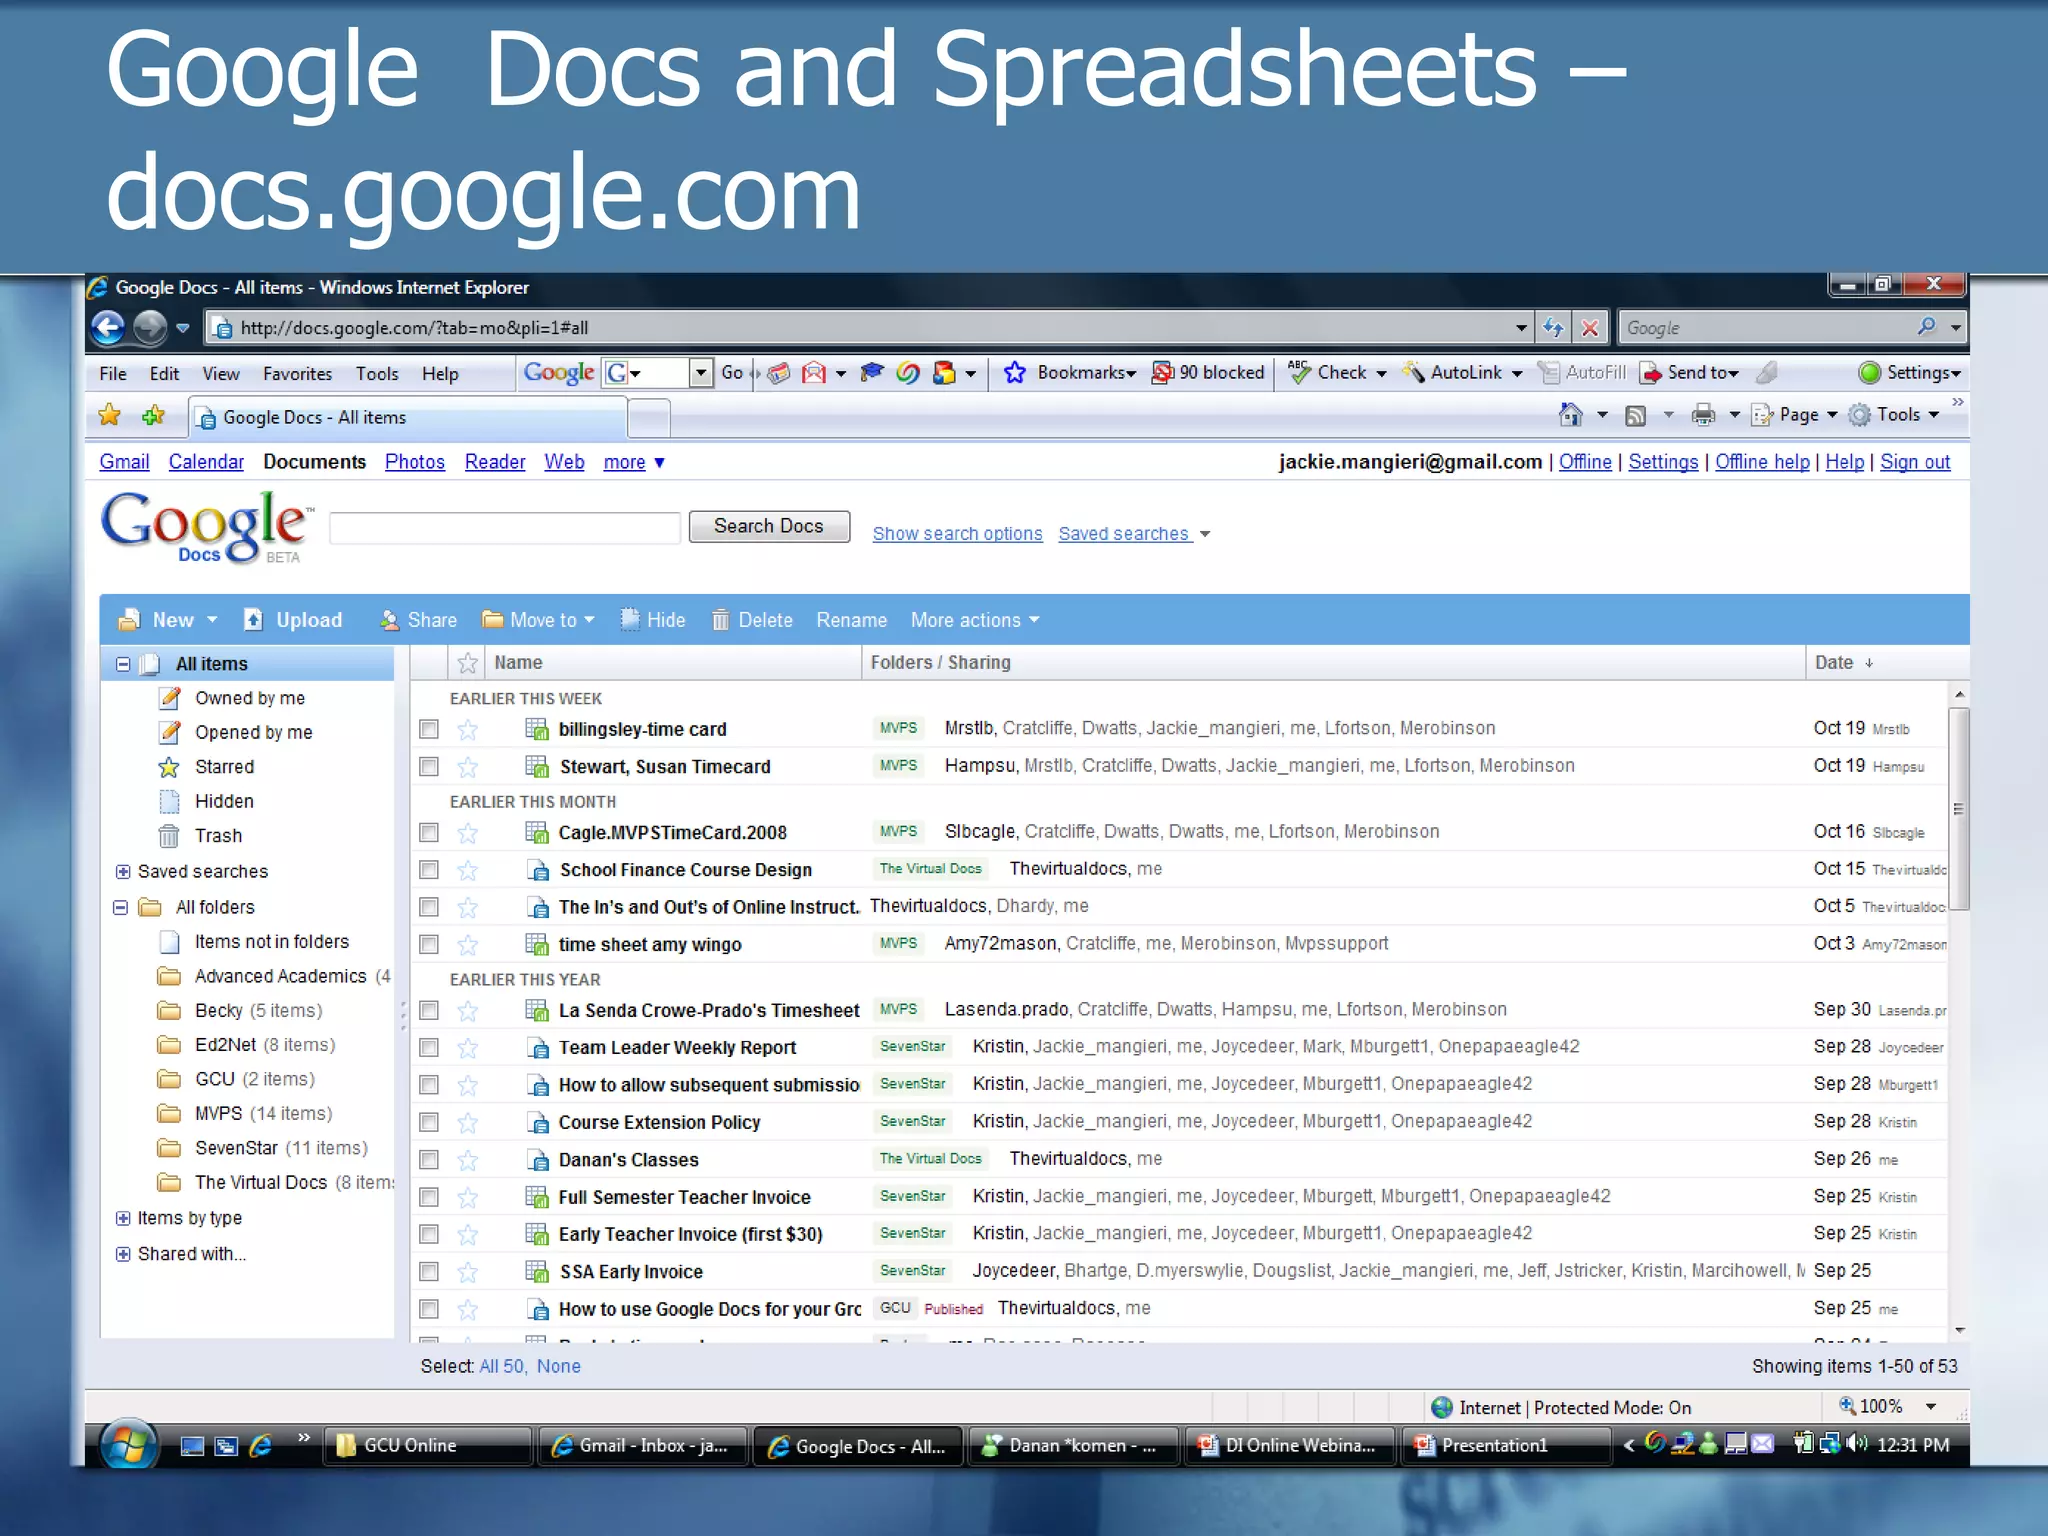
Task: Expand the more Google services dropdown
Action: (x=634, y=462)
